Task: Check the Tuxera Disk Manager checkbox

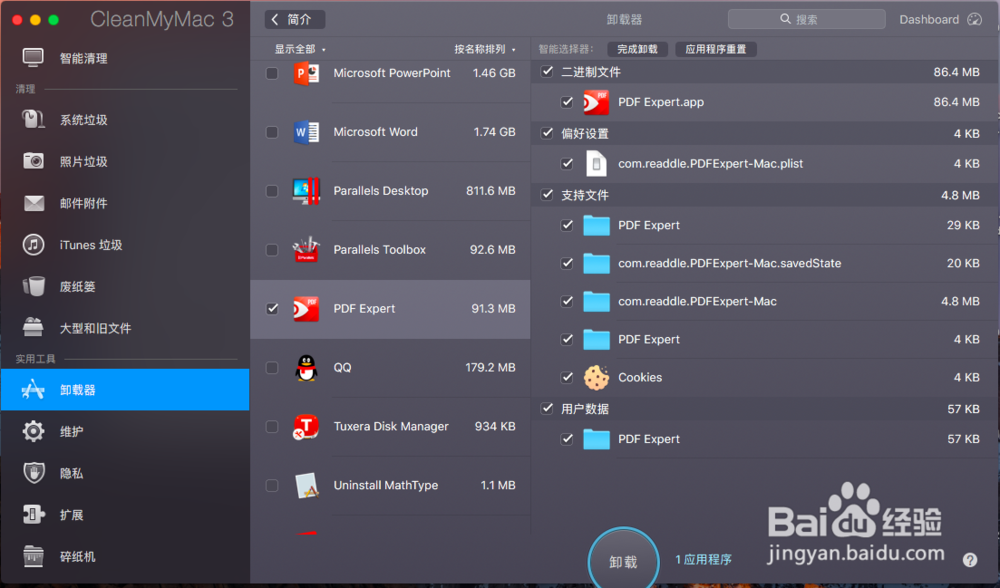Action: [x=272, y=426]
